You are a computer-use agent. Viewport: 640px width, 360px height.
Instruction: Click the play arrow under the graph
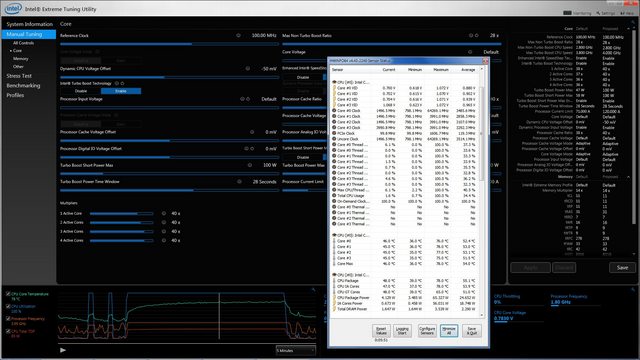point(63,350)
